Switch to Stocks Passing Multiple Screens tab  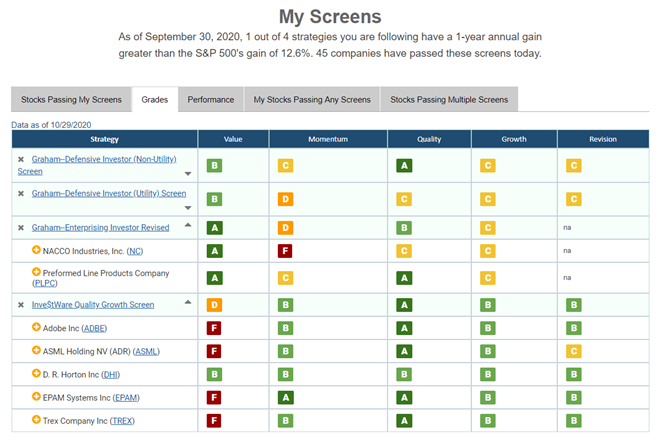click(449, 100)
